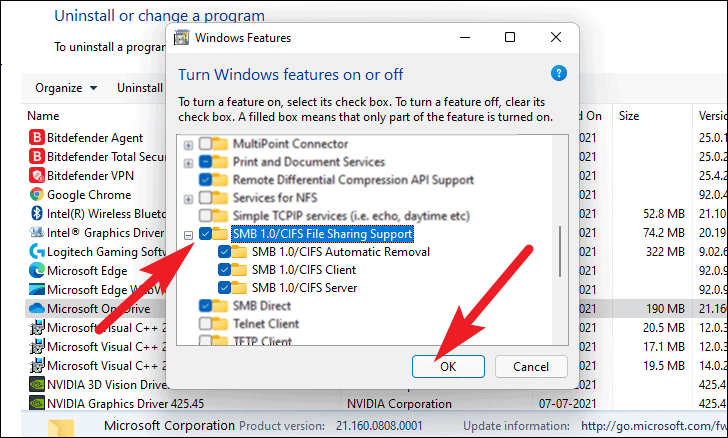Click the 322 MB size value
Viewport: 728px width, 438px height.
click(x=665, y=252)
